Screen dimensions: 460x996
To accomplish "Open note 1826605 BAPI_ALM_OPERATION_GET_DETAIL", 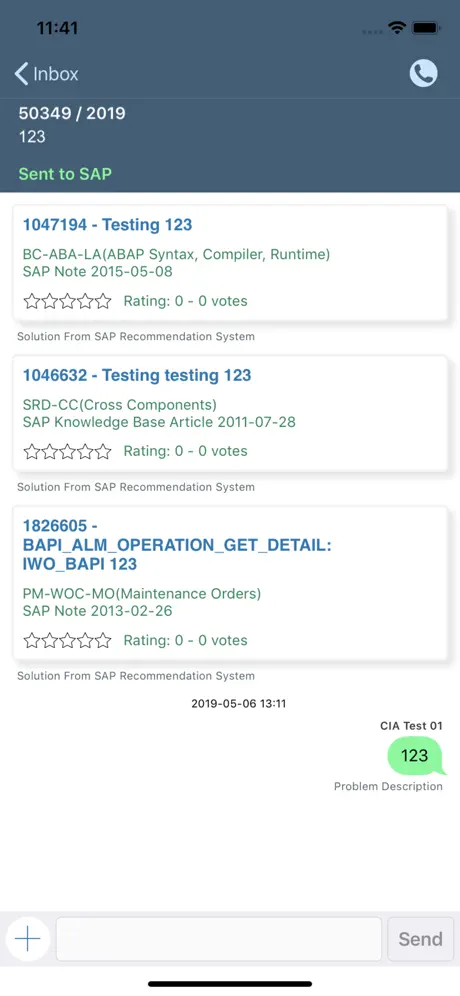I will (x=177, y=545).
